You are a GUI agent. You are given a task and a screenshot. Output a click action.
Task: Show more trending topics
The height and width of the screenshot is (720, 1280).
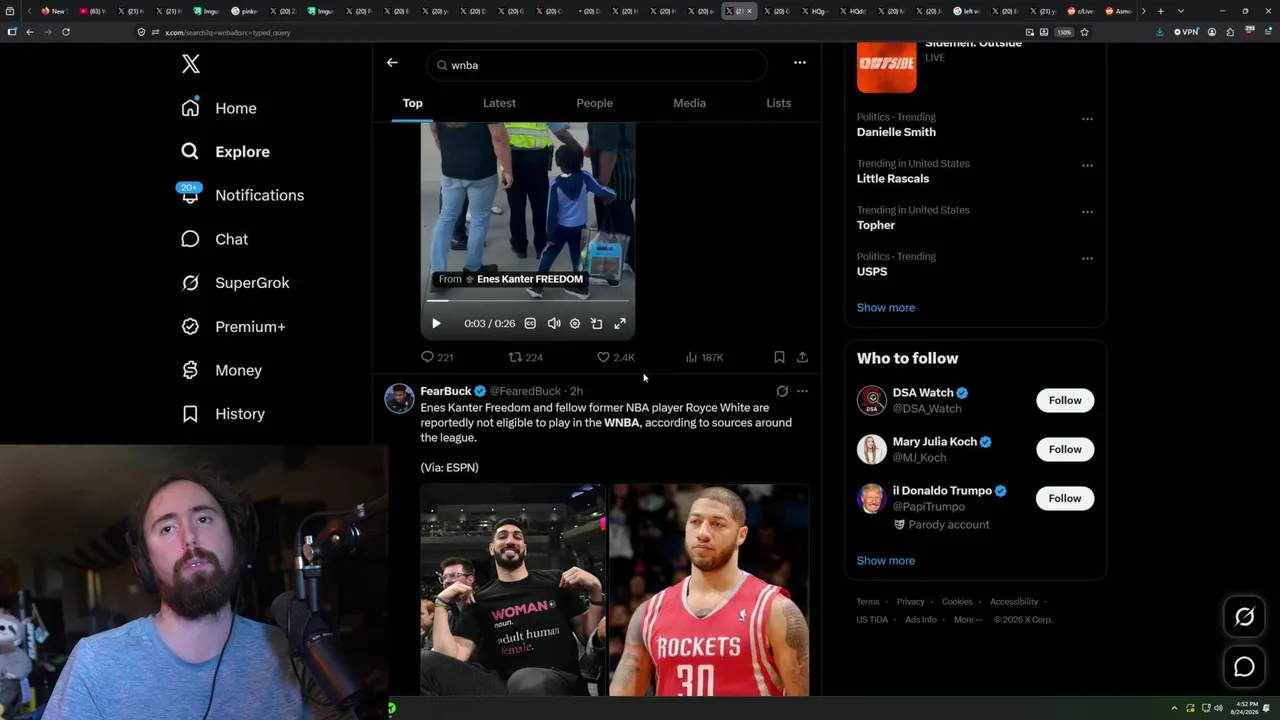(886, 308)
